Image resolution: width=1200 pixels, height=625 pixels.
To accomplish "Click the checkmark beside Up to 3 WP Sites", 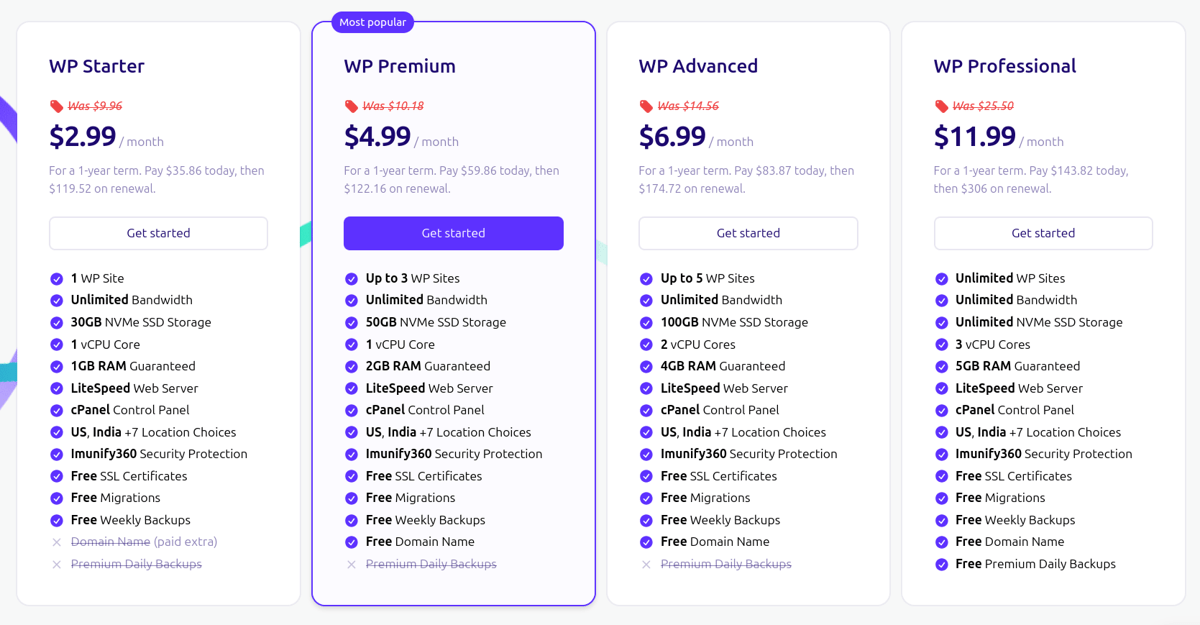I will coord(352,279).
